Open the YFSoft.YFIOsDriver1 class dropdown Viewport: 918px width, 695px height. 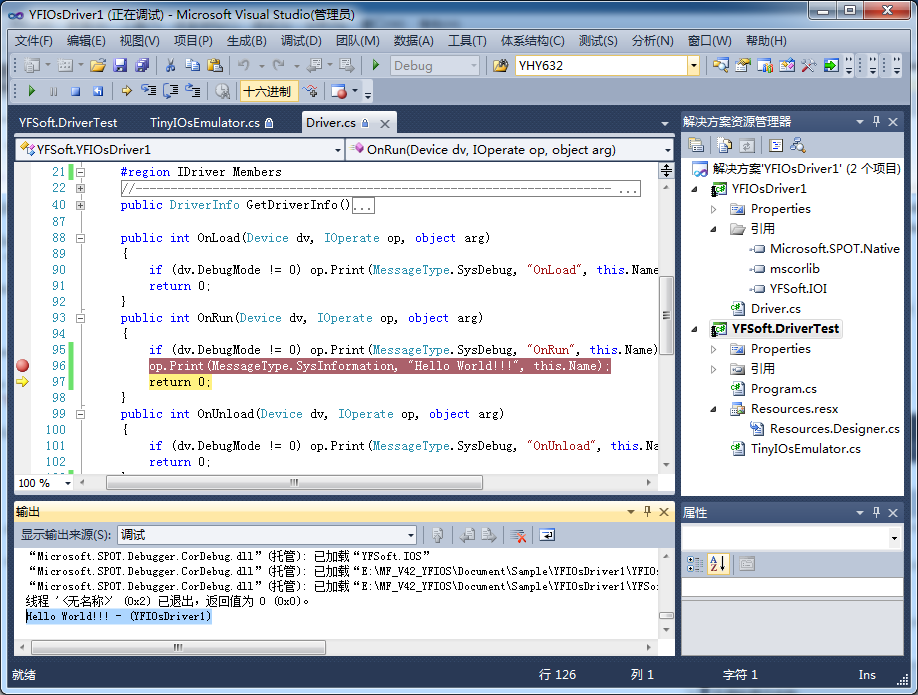tap(337, 150)
